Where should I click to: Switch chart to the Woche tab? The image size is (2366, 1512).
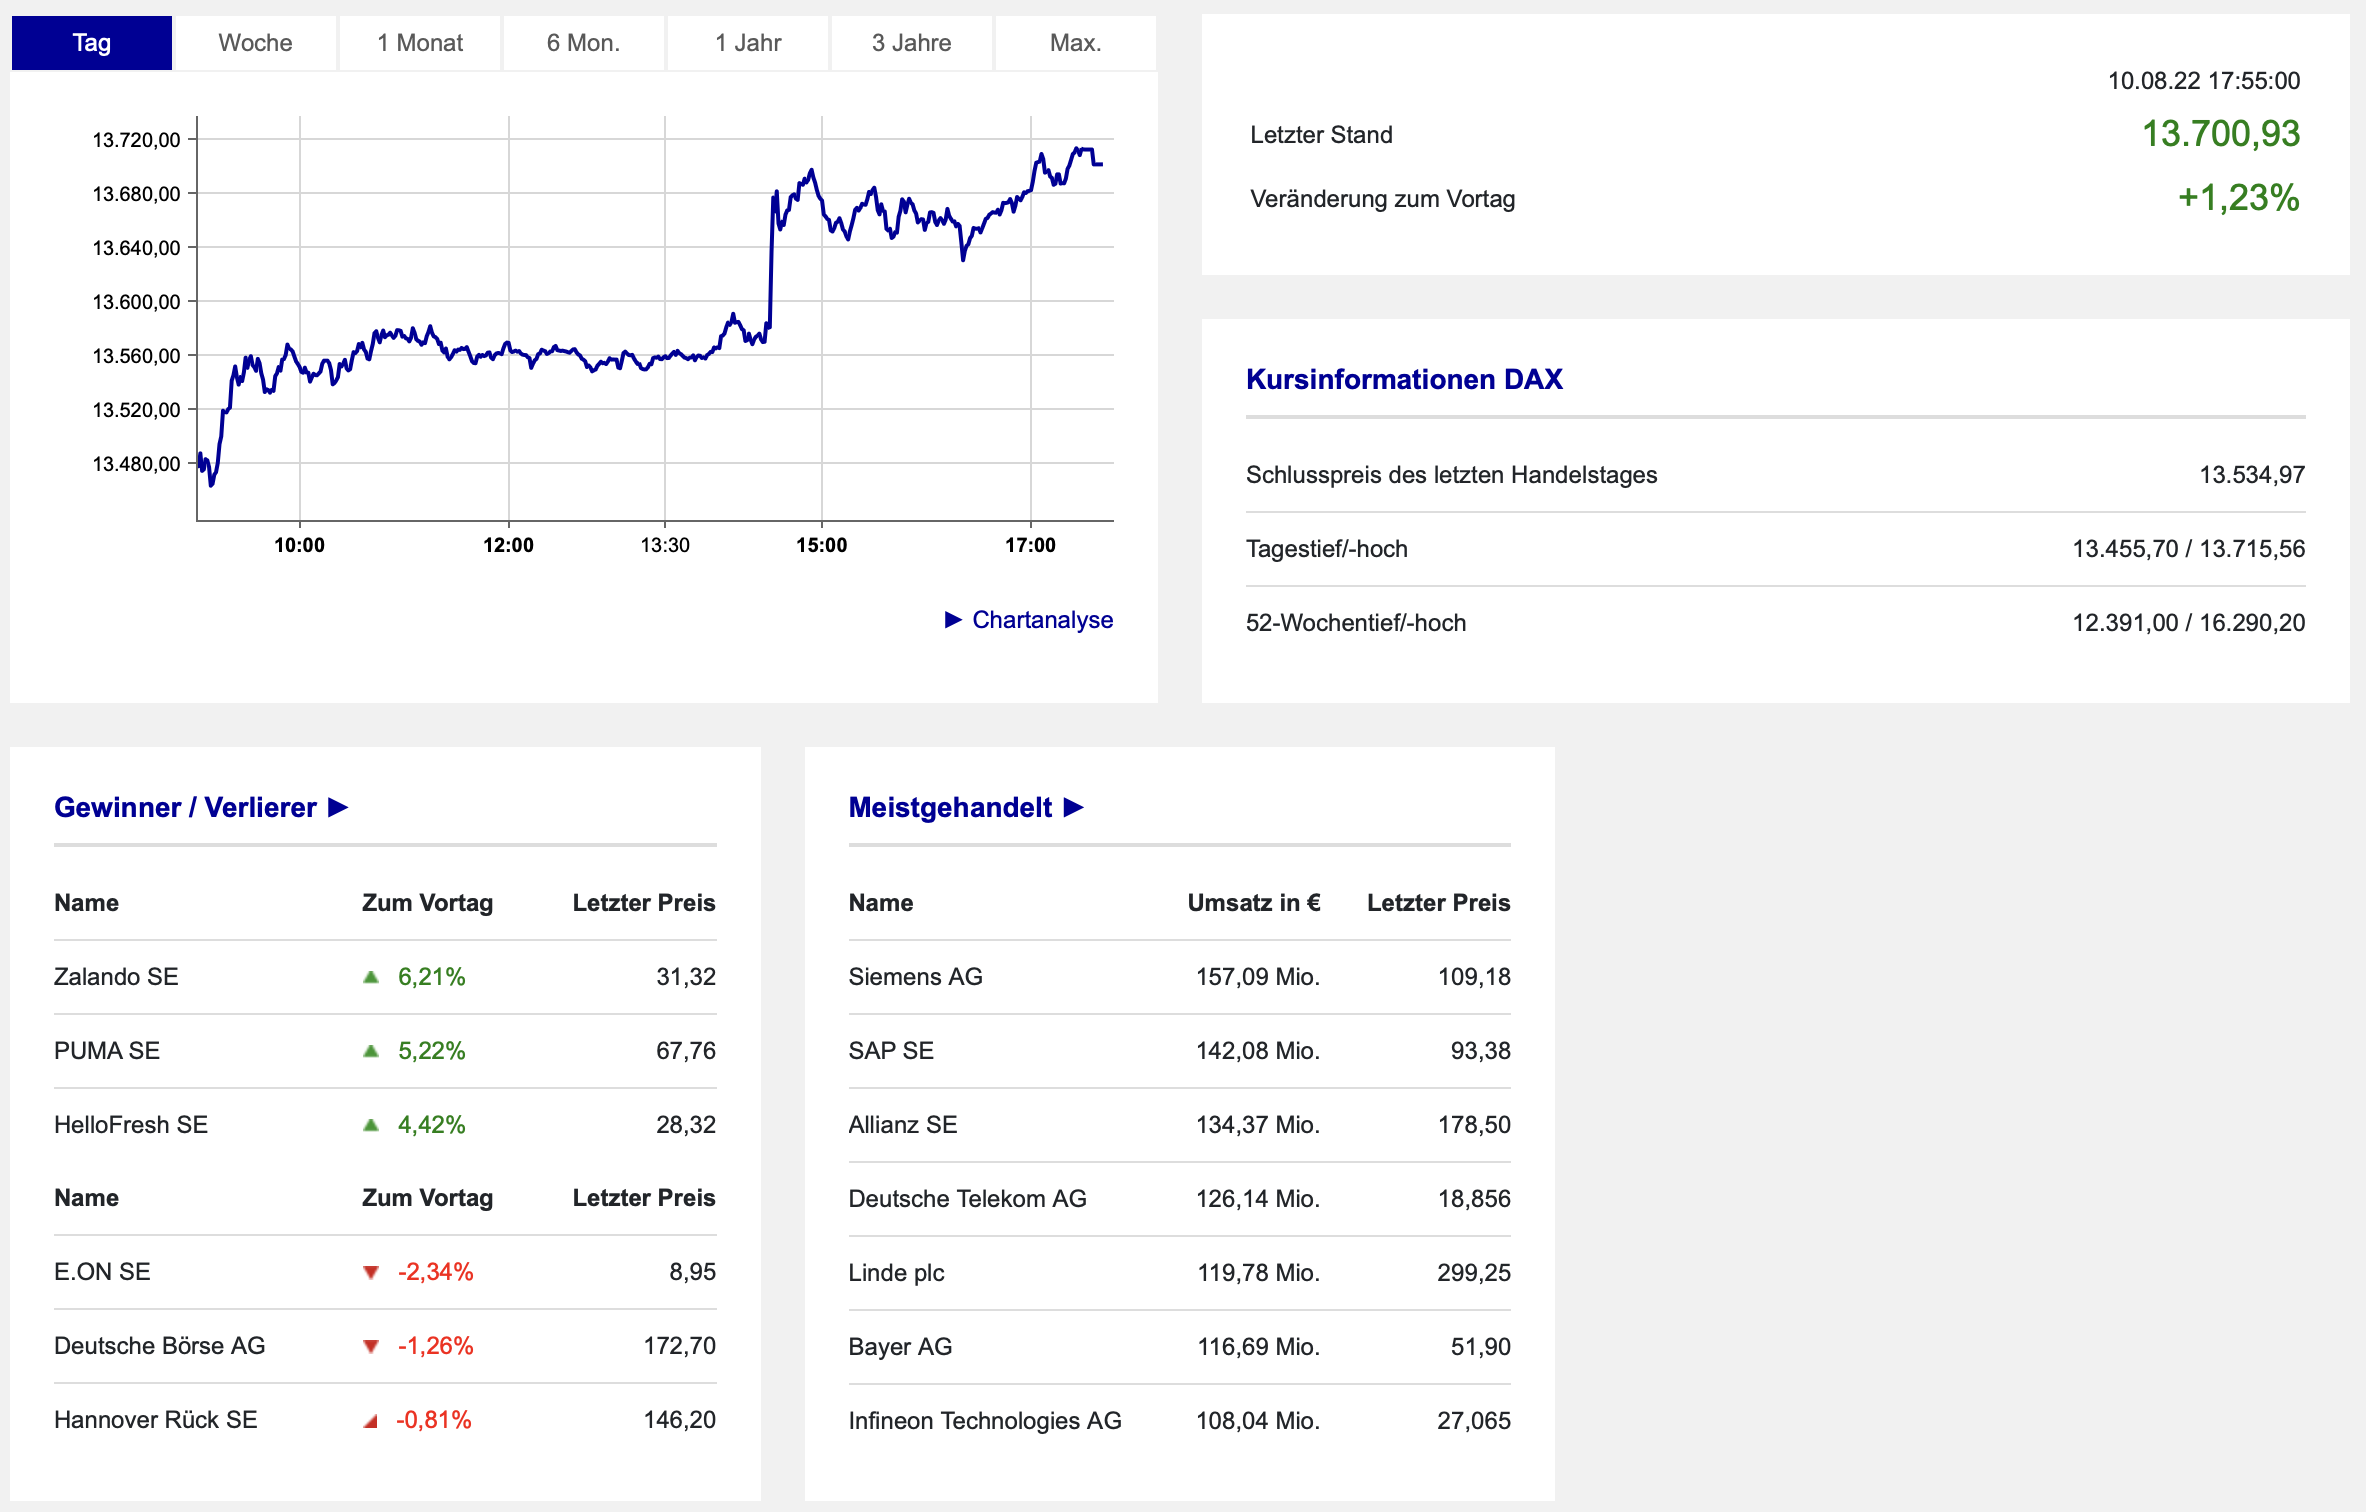point(255,43)
